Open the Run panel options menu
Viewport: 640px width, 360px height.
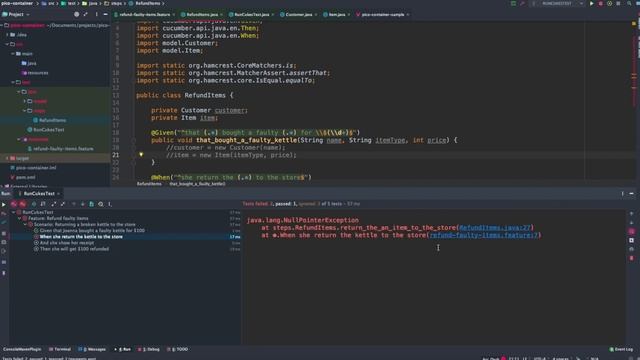[x=622, y=193]
